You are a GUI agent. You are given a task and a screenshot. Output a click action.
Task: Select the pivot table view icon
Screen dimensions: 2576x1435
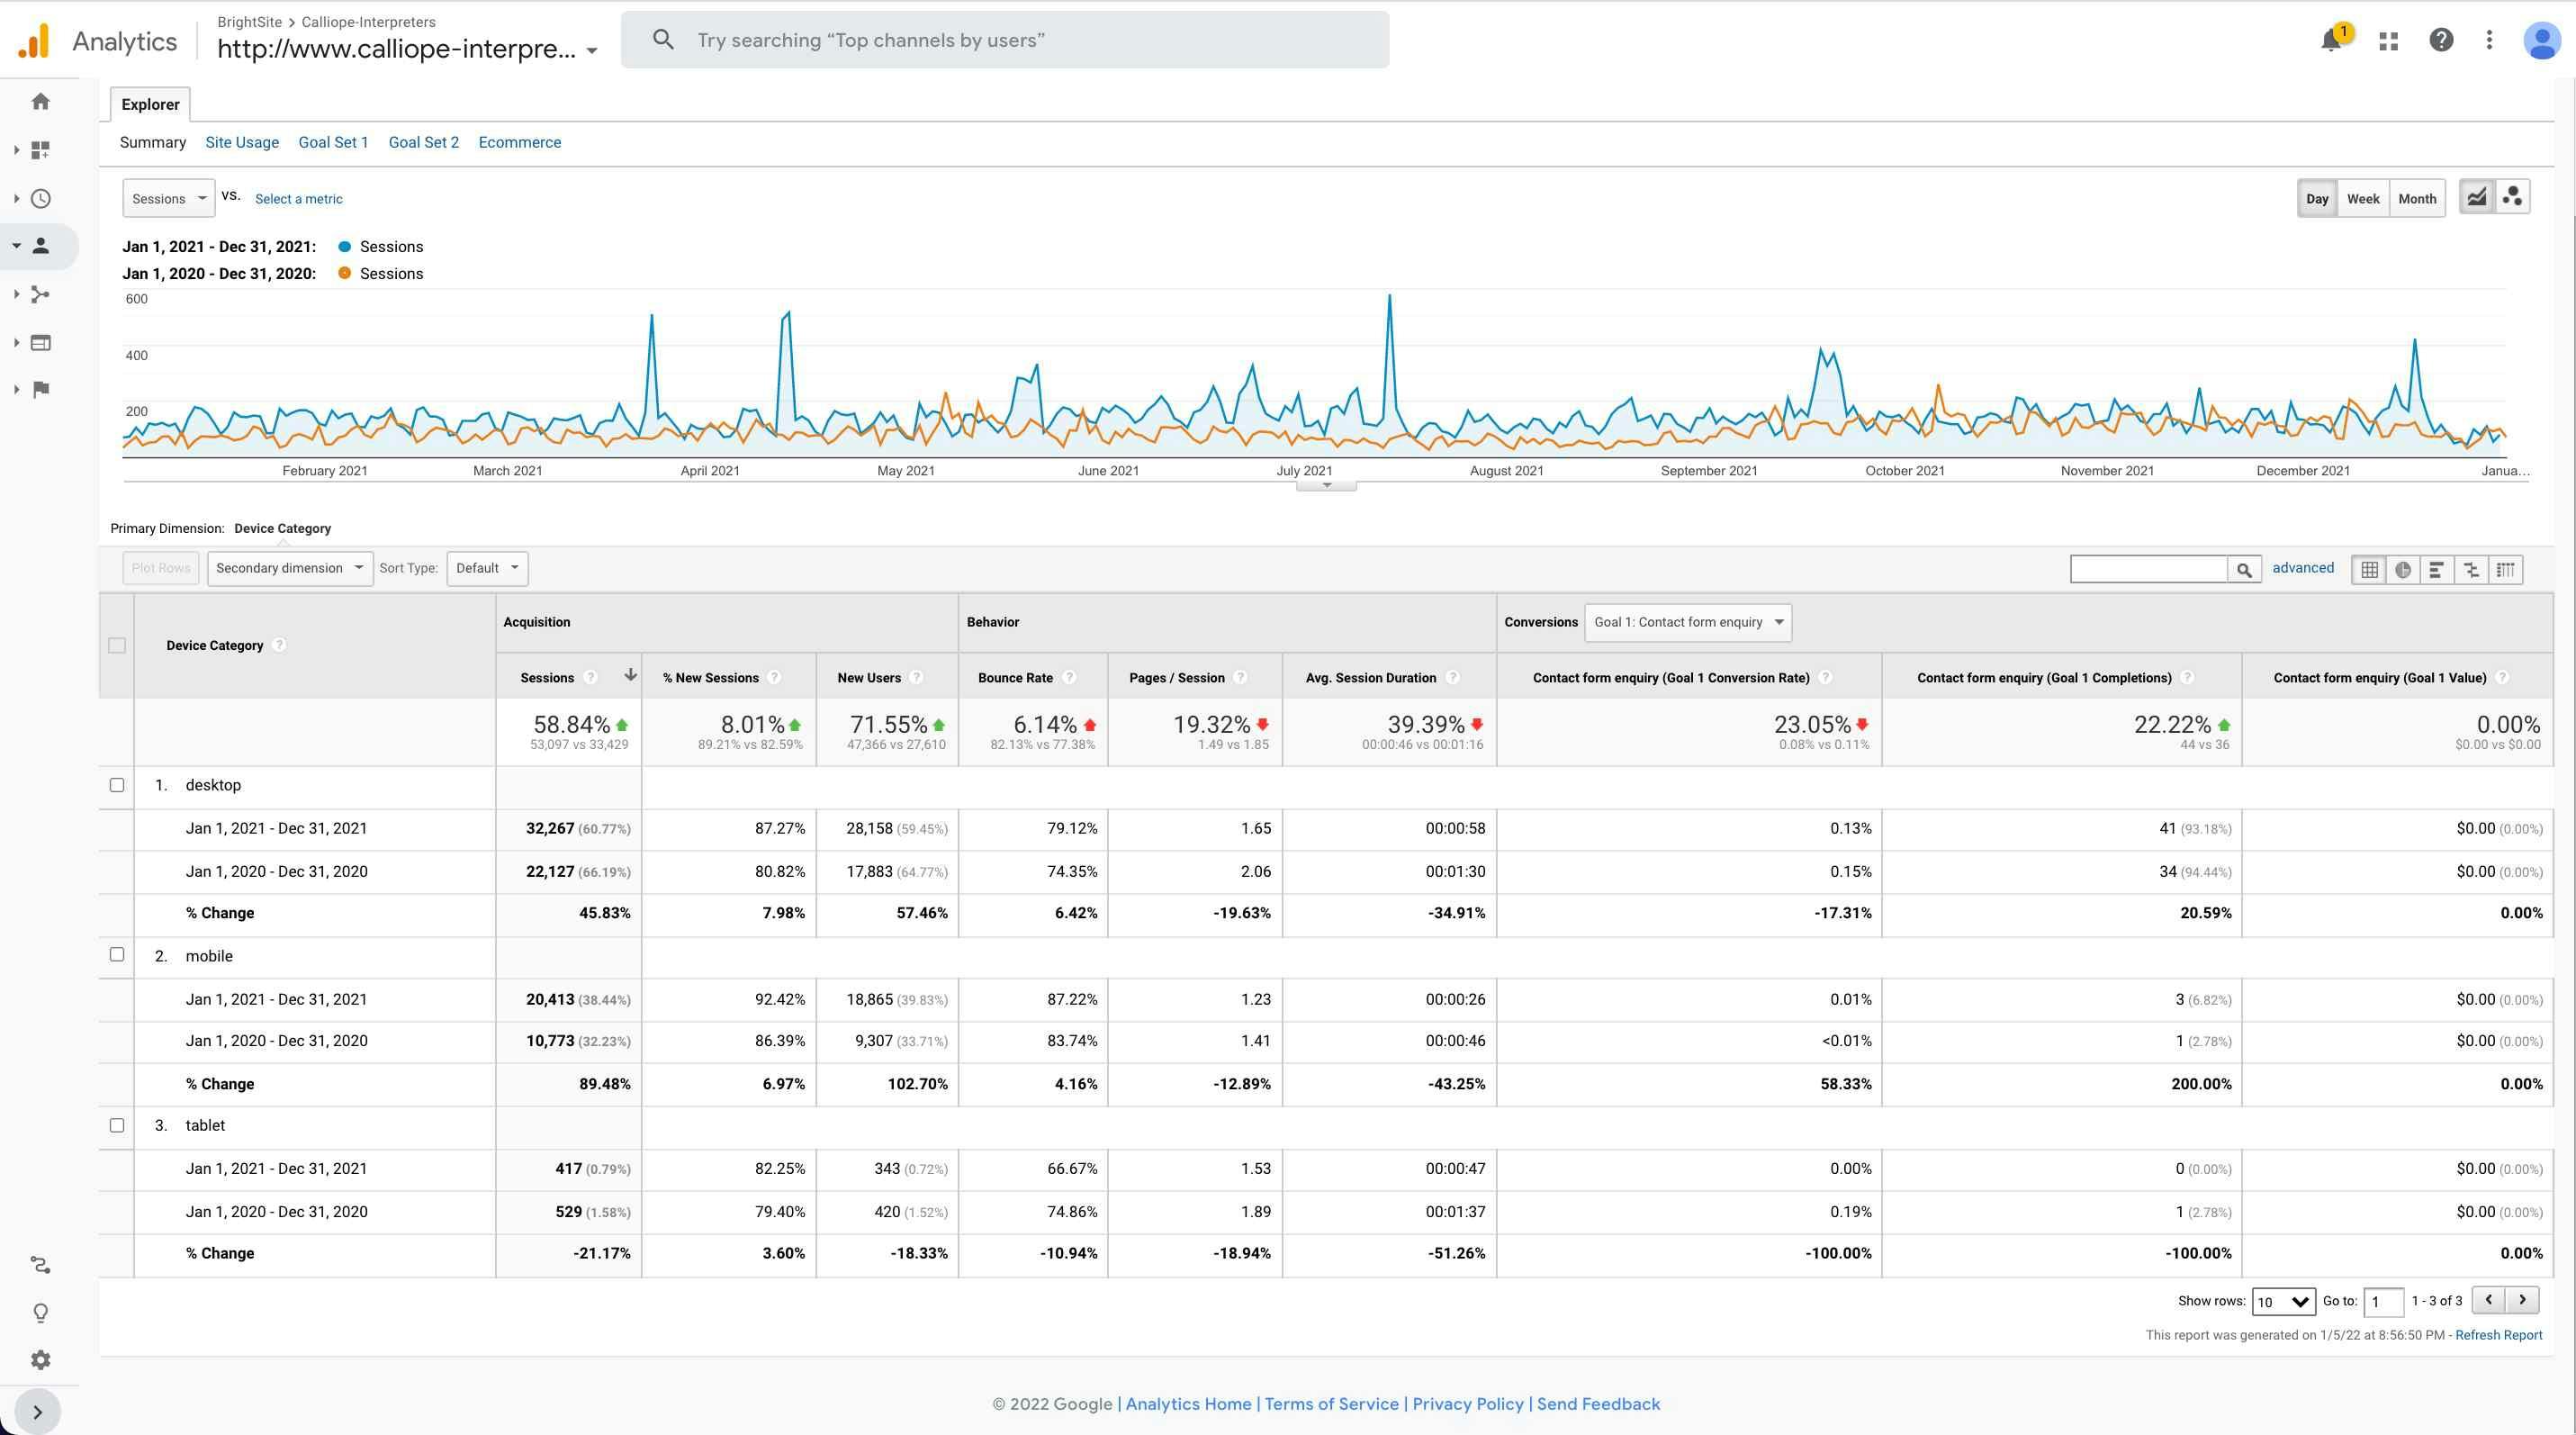pos(2505,570)
